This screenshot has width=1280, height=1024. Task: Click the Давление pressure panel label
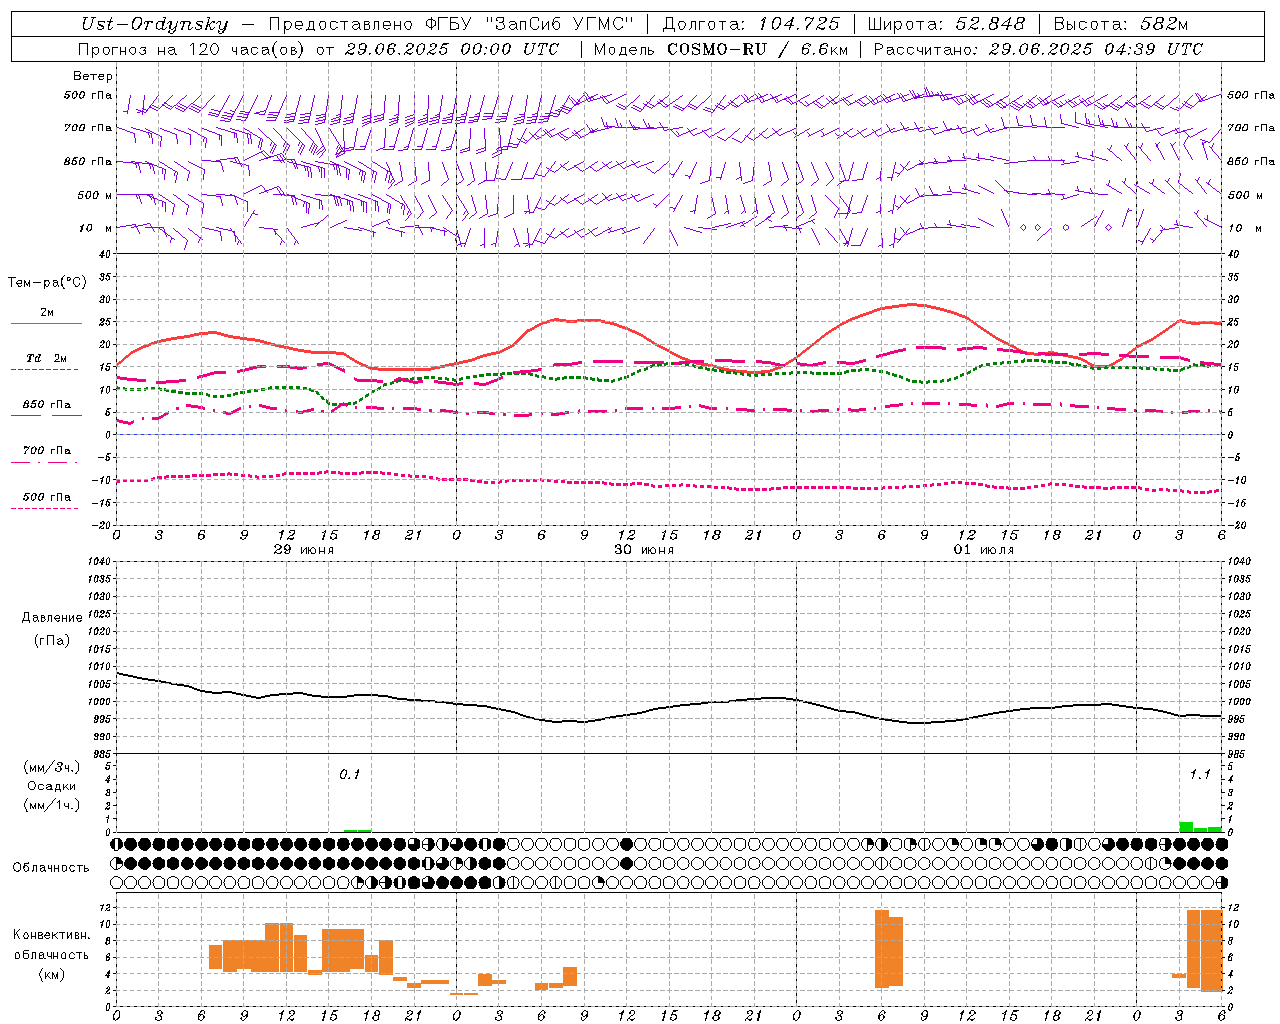(x=52, y=618)
